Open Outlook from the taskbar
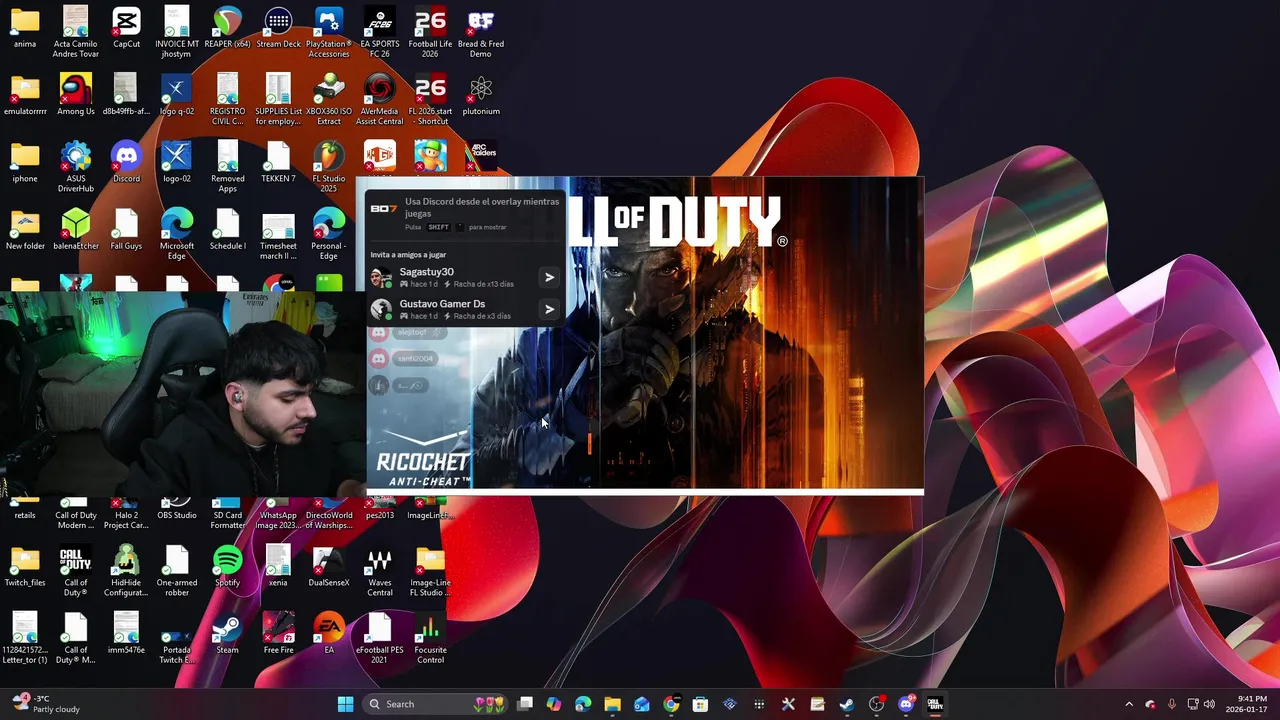Viewport: 1280px width, 720px height. coord(642,704)
